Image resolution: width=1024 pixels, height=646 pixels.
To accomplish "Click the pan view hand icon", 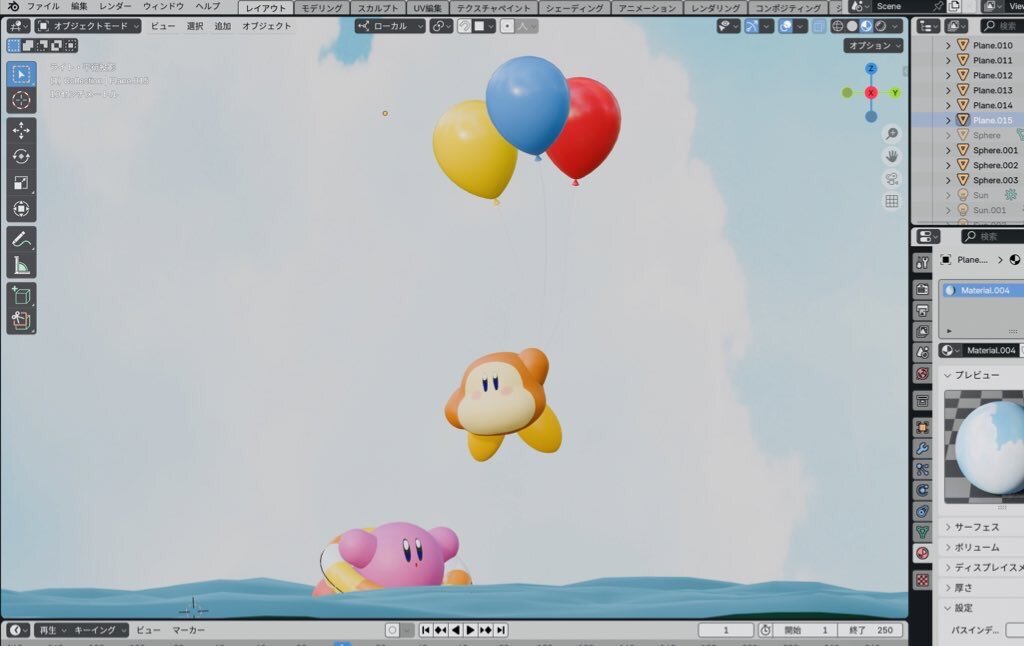I will pyautogui.click(x=891, y=156).
